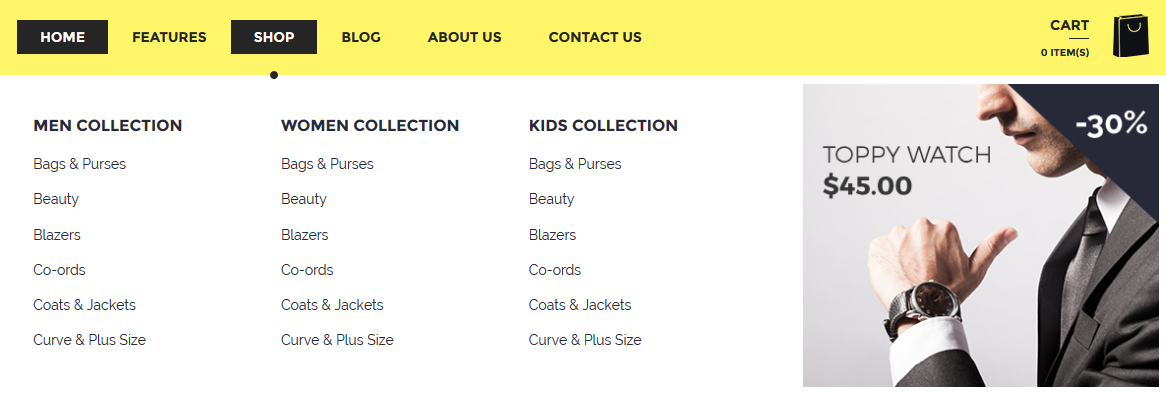
Task: Open Coats & Jackets under Women Collection
Action: tap(332, 305)
